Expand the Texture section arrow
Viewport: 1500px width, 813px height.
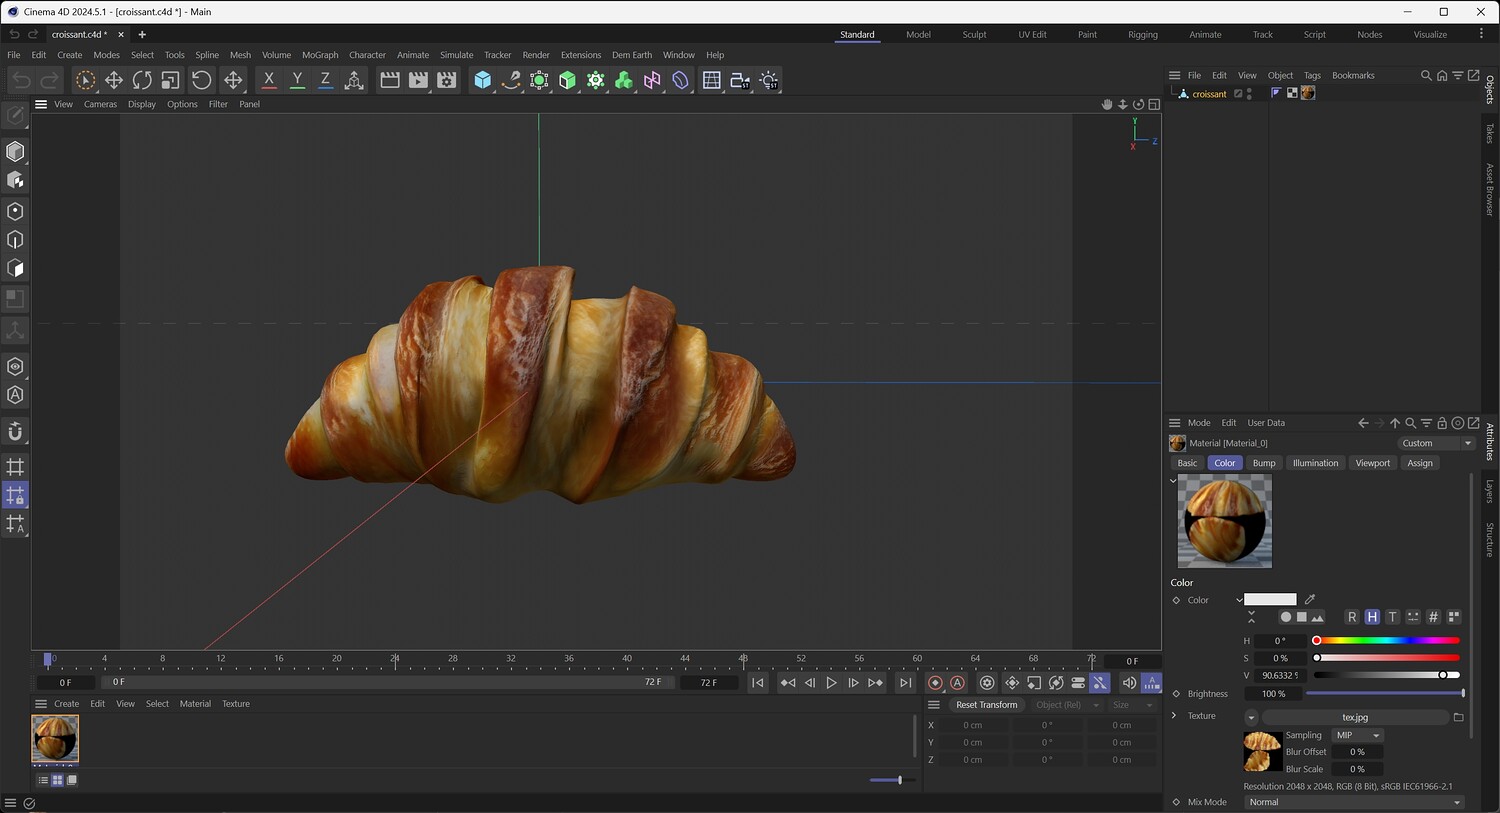coord(1174,716)
